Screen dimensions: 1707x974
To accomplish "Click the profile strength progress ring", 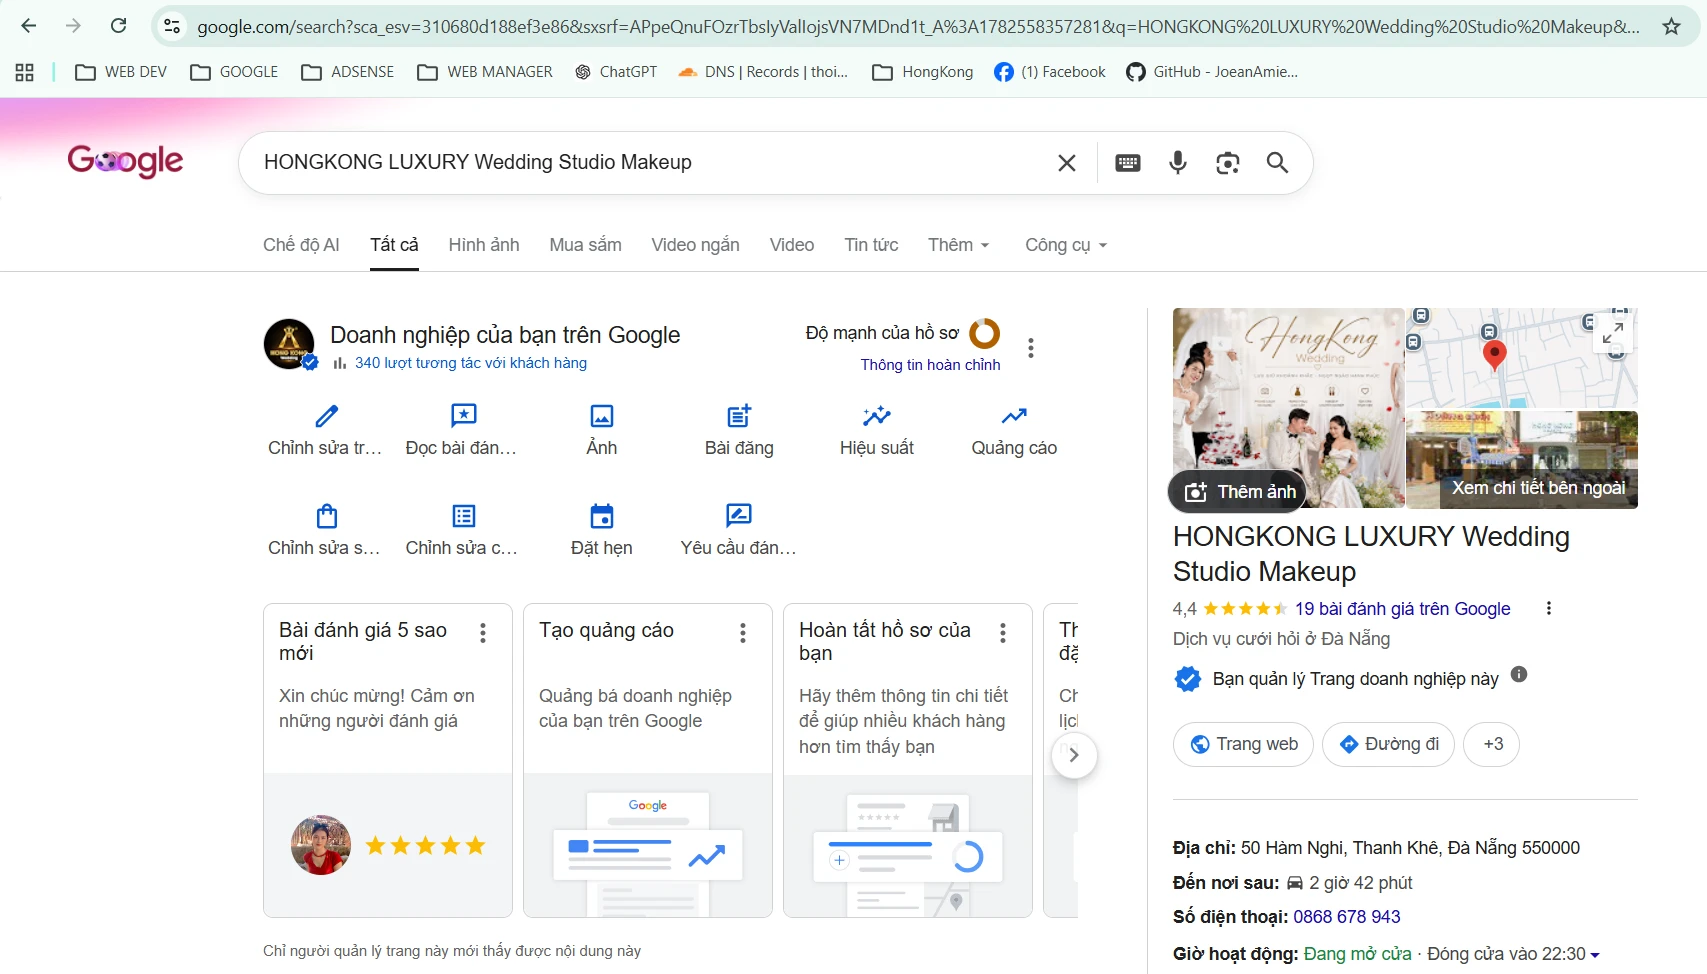I will click(984, 333).
